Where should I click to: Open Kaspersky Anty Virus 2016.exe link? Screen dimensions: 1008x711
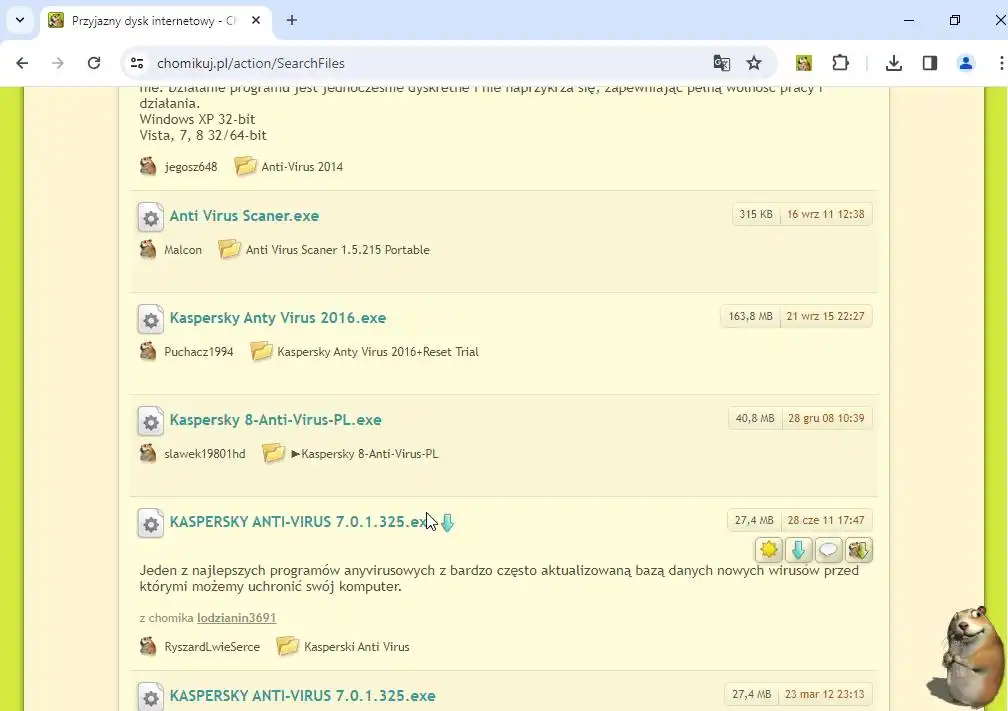coord(278,318)
